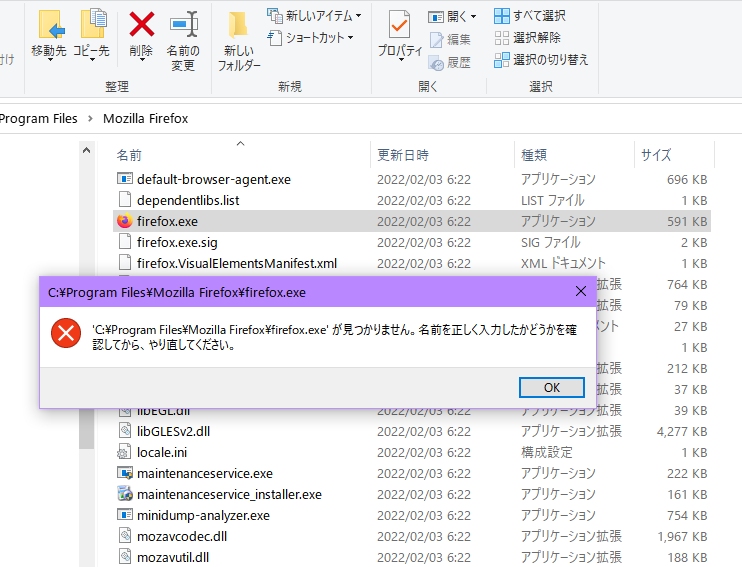
Task: Click the 591 KB size cell
Action: pyautogui.click(x=687, y=221)
